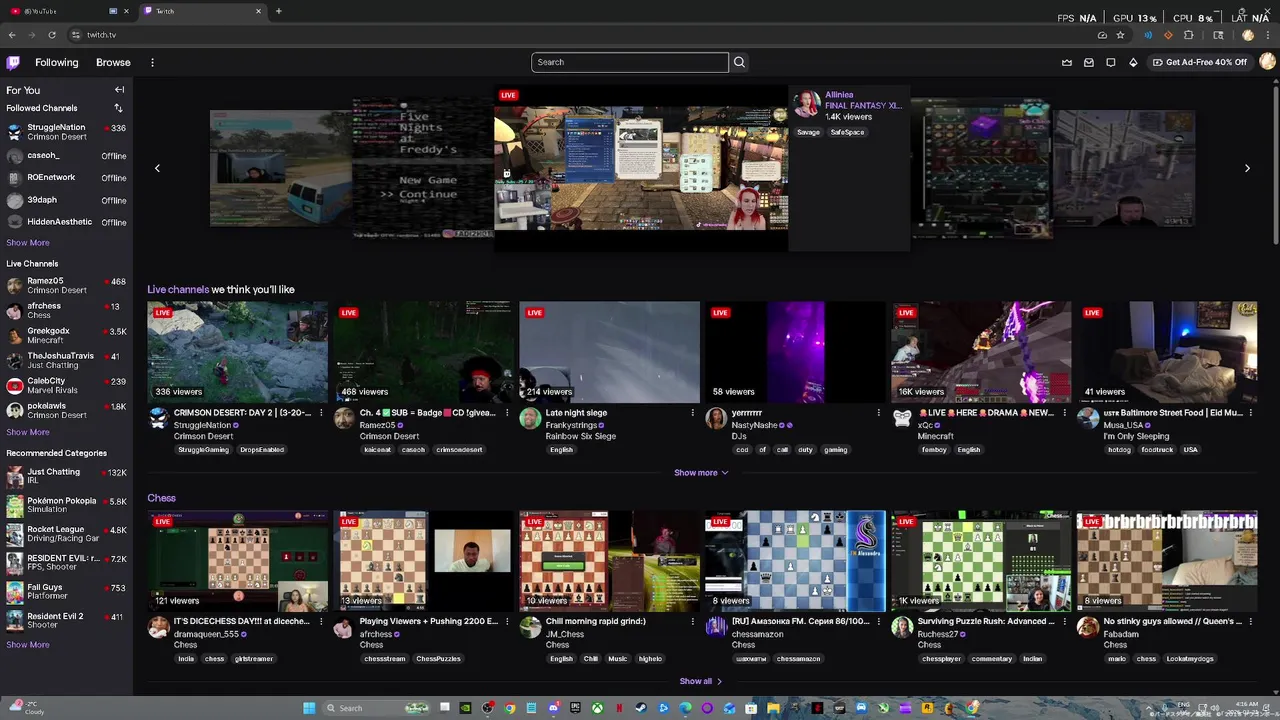The image size is (1280, 720).
Task: Open Steam from the taskbar
Action: click(x=641, y=708)
